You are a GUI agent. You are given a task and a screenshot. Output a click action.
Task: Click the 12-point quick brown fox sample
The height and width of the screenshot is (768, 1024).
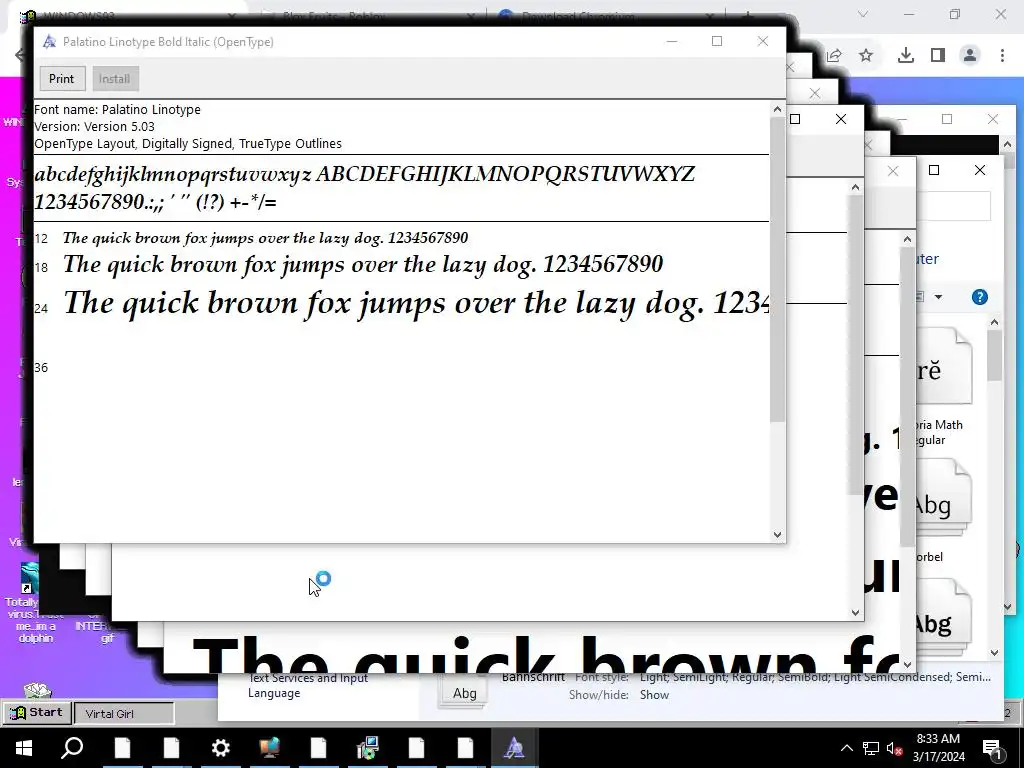tap(265, 238)
